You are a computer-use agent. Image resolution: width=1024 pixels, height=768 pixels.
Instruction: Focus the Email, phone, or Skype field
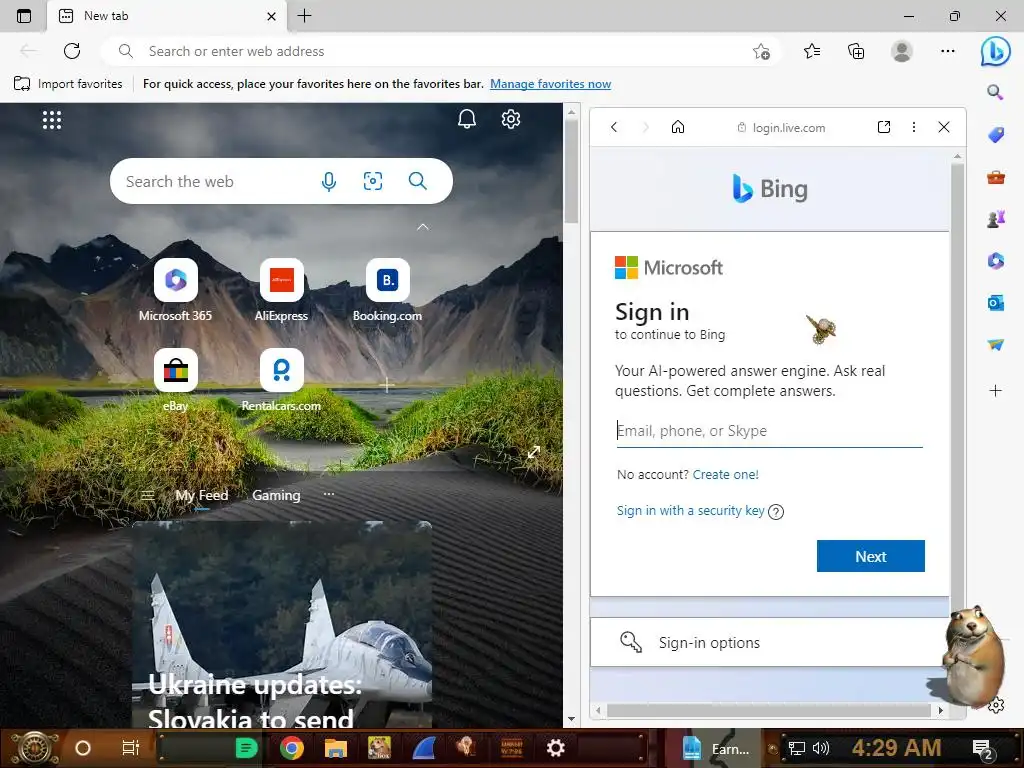tap(769, 431)
